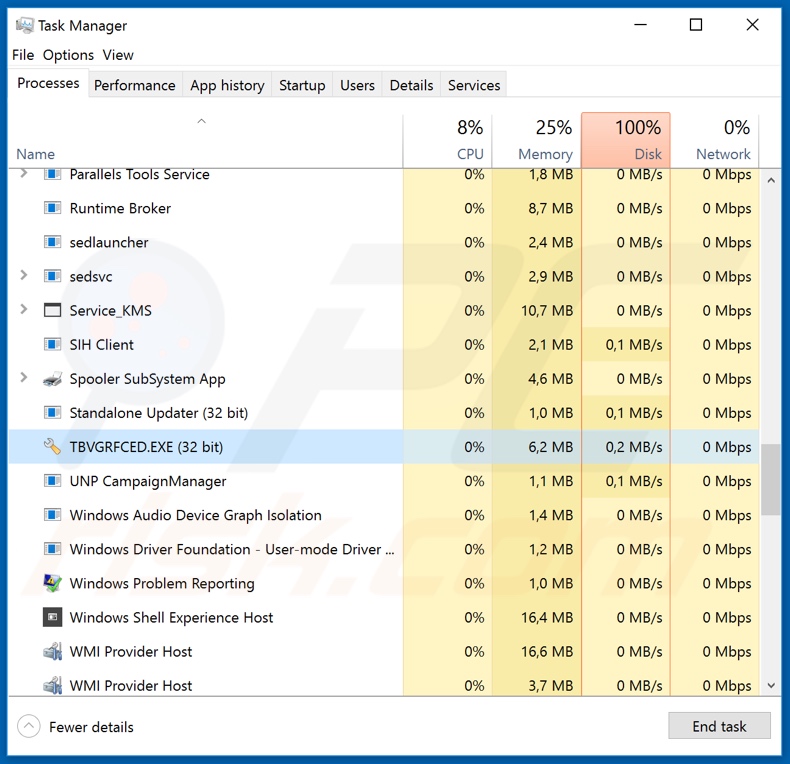Click the scrollbar down arrow
This screenshot has width=790, height=764.
click(x=771, y=685)
